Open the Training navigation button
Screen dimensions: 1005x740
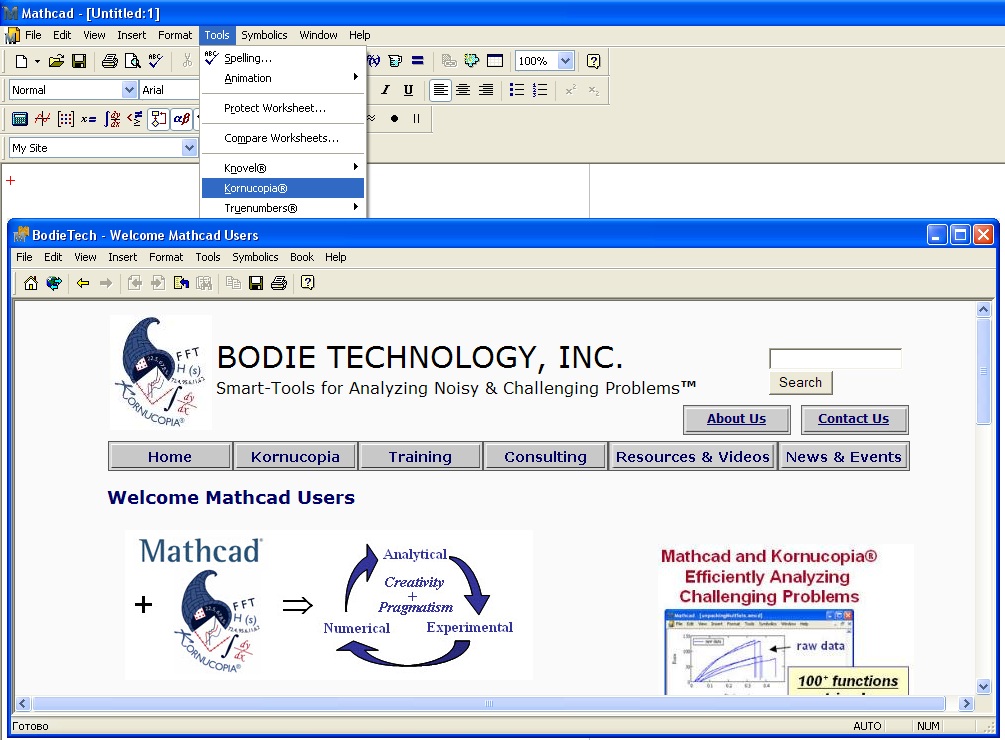(x=420, y=457)
